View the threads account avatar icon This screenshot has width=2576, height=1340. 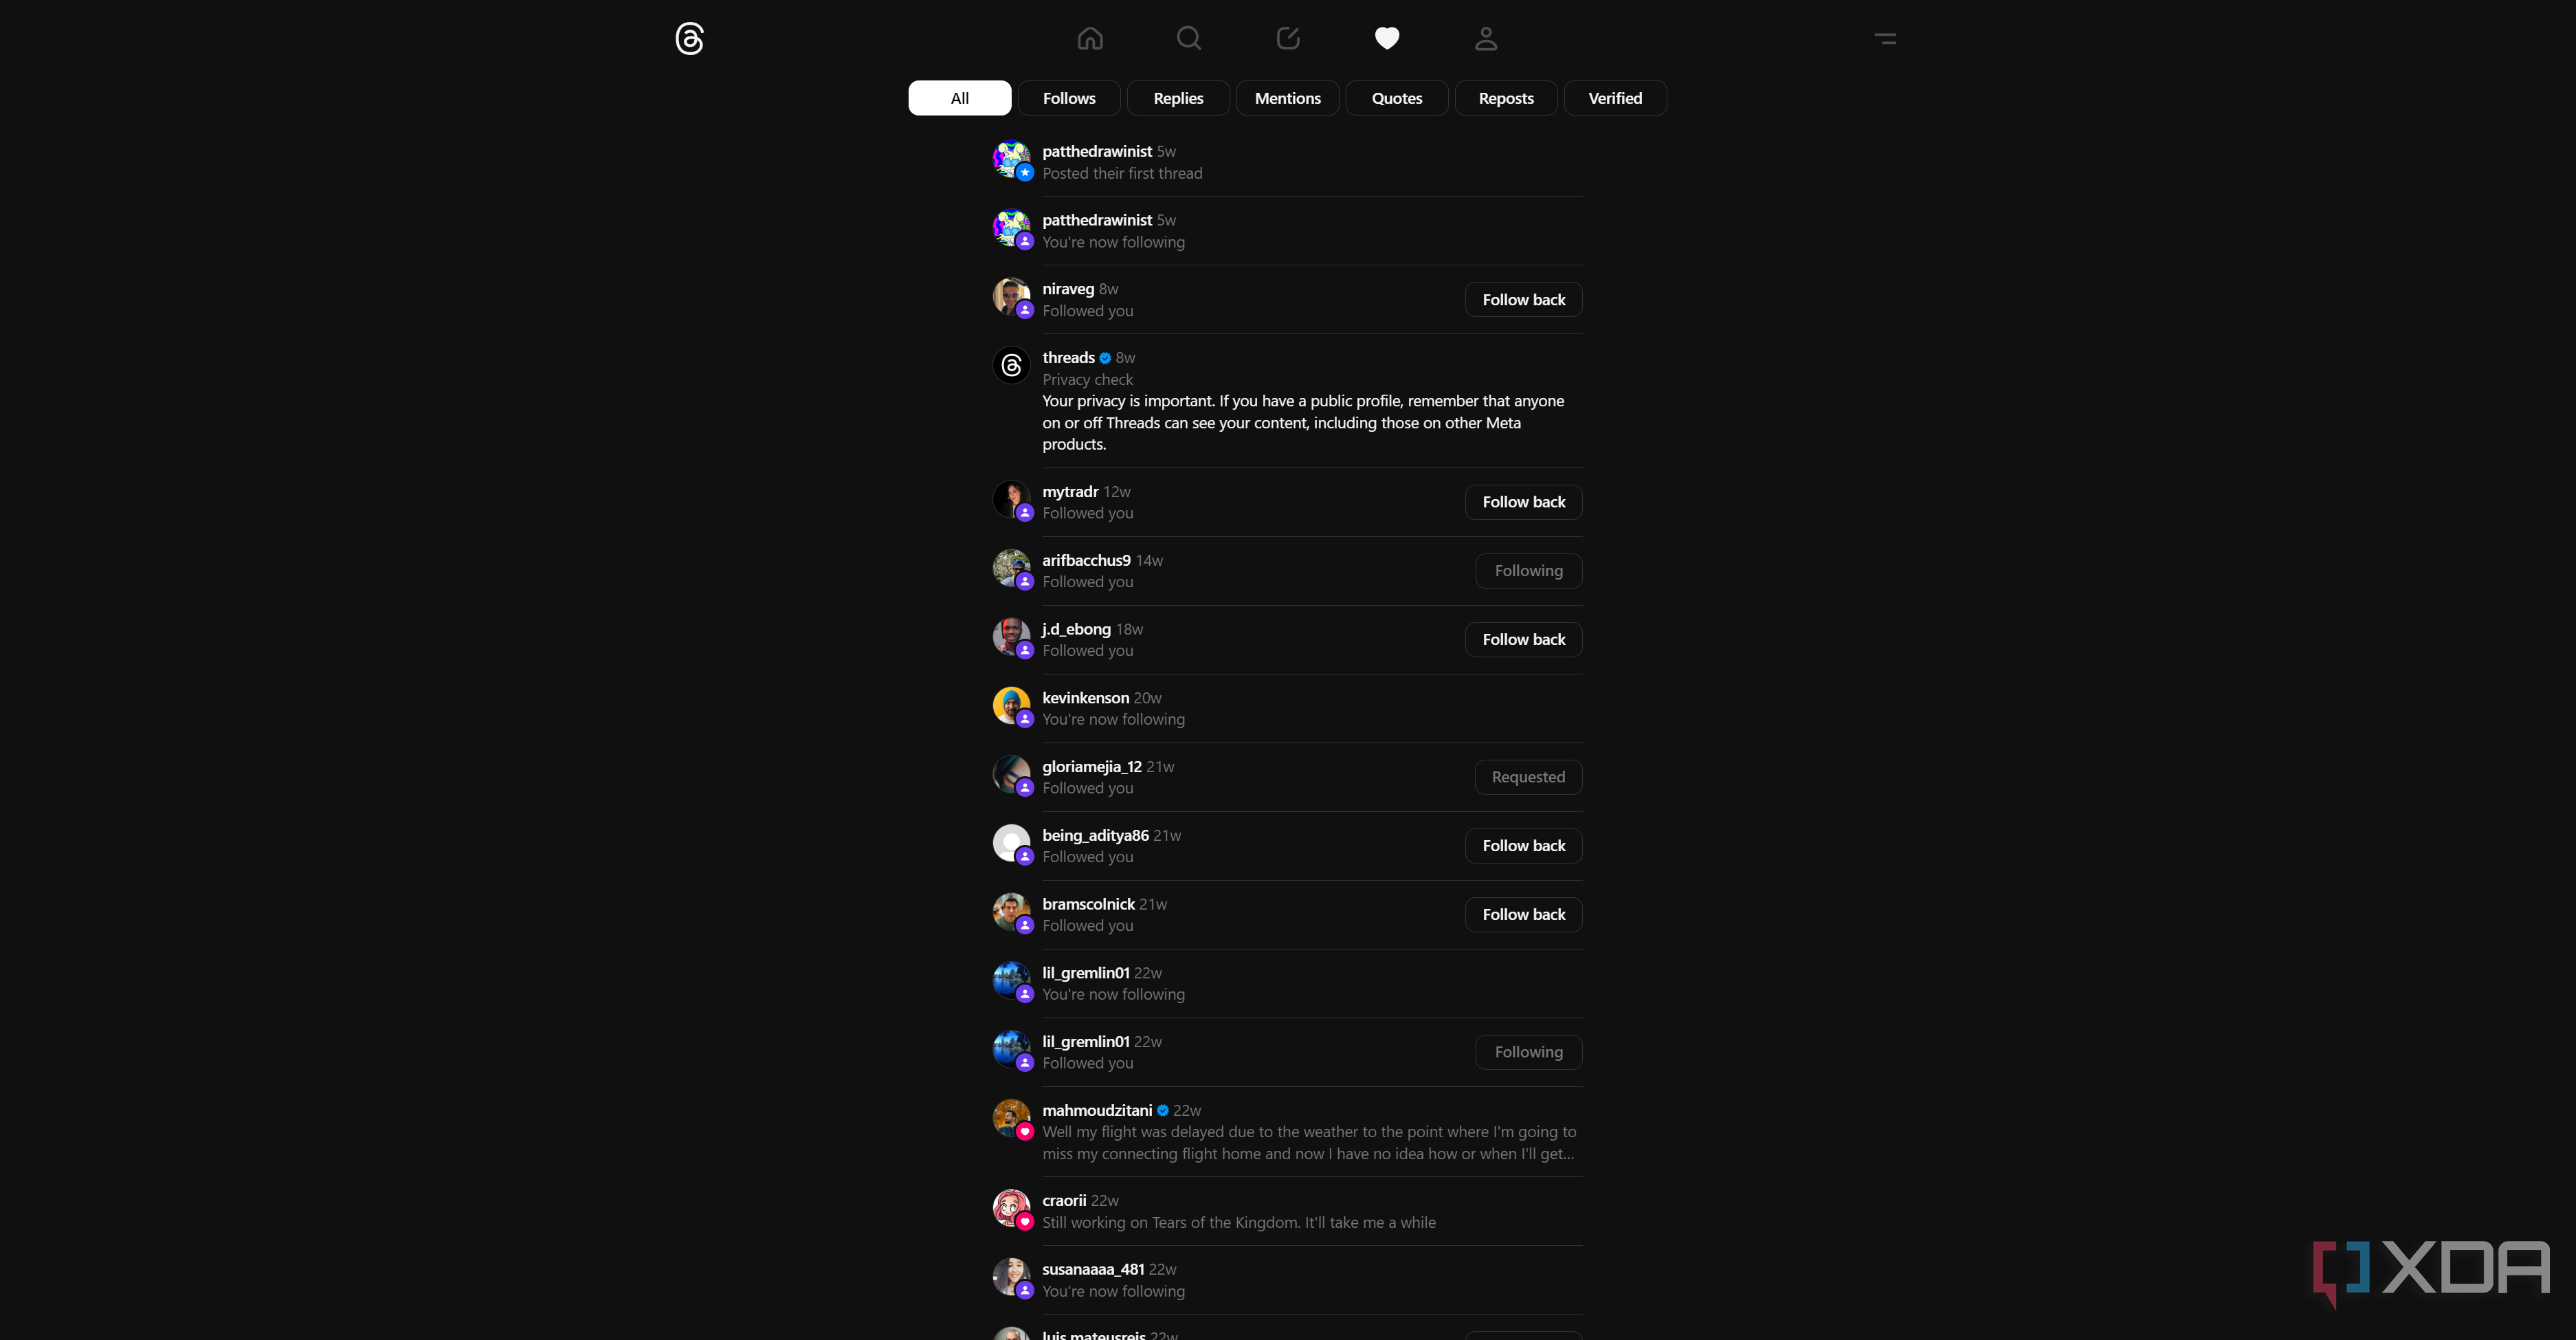coord(1011,365)
